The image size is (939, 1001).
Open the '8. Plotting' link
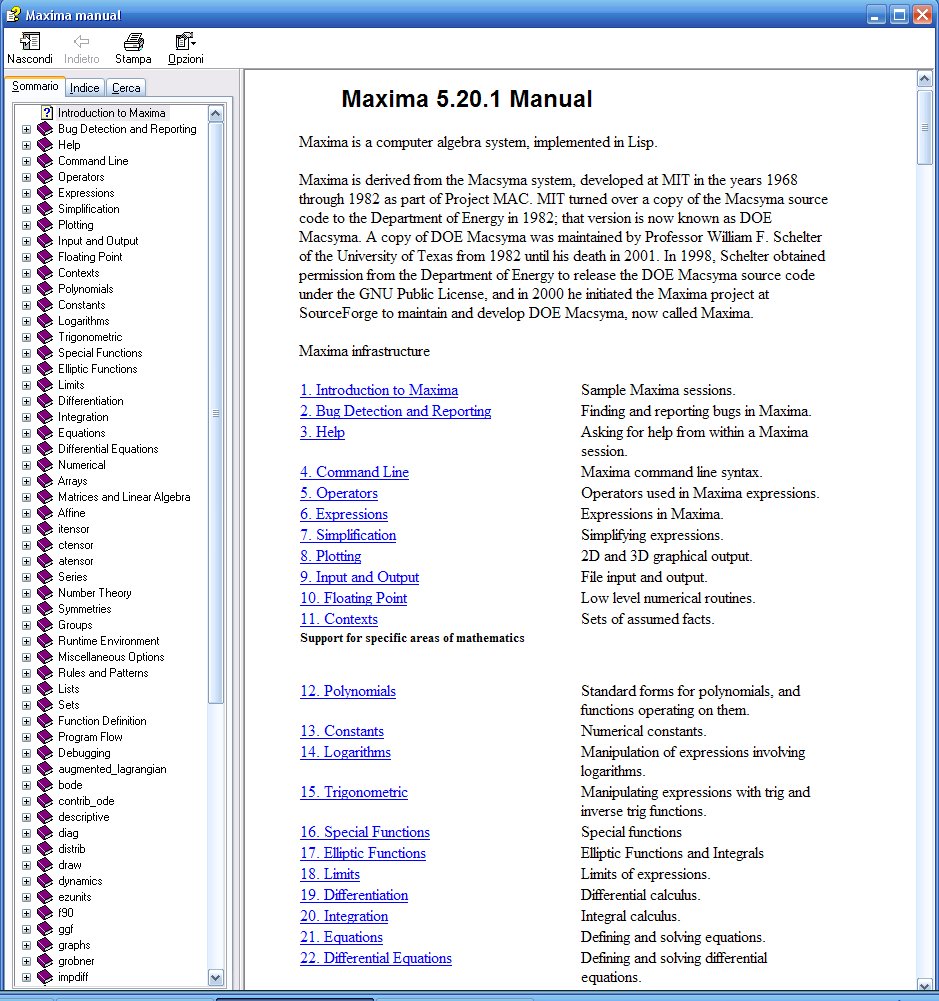coord(331,556)
